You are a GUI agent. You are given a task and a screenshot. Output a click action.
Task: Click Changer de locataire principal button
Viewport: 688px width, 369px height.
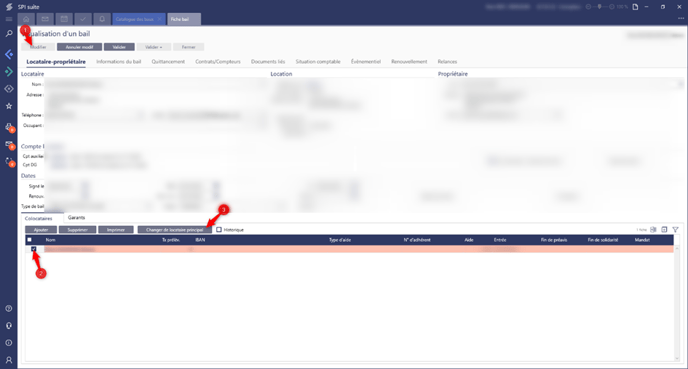[x=175, y=229]
